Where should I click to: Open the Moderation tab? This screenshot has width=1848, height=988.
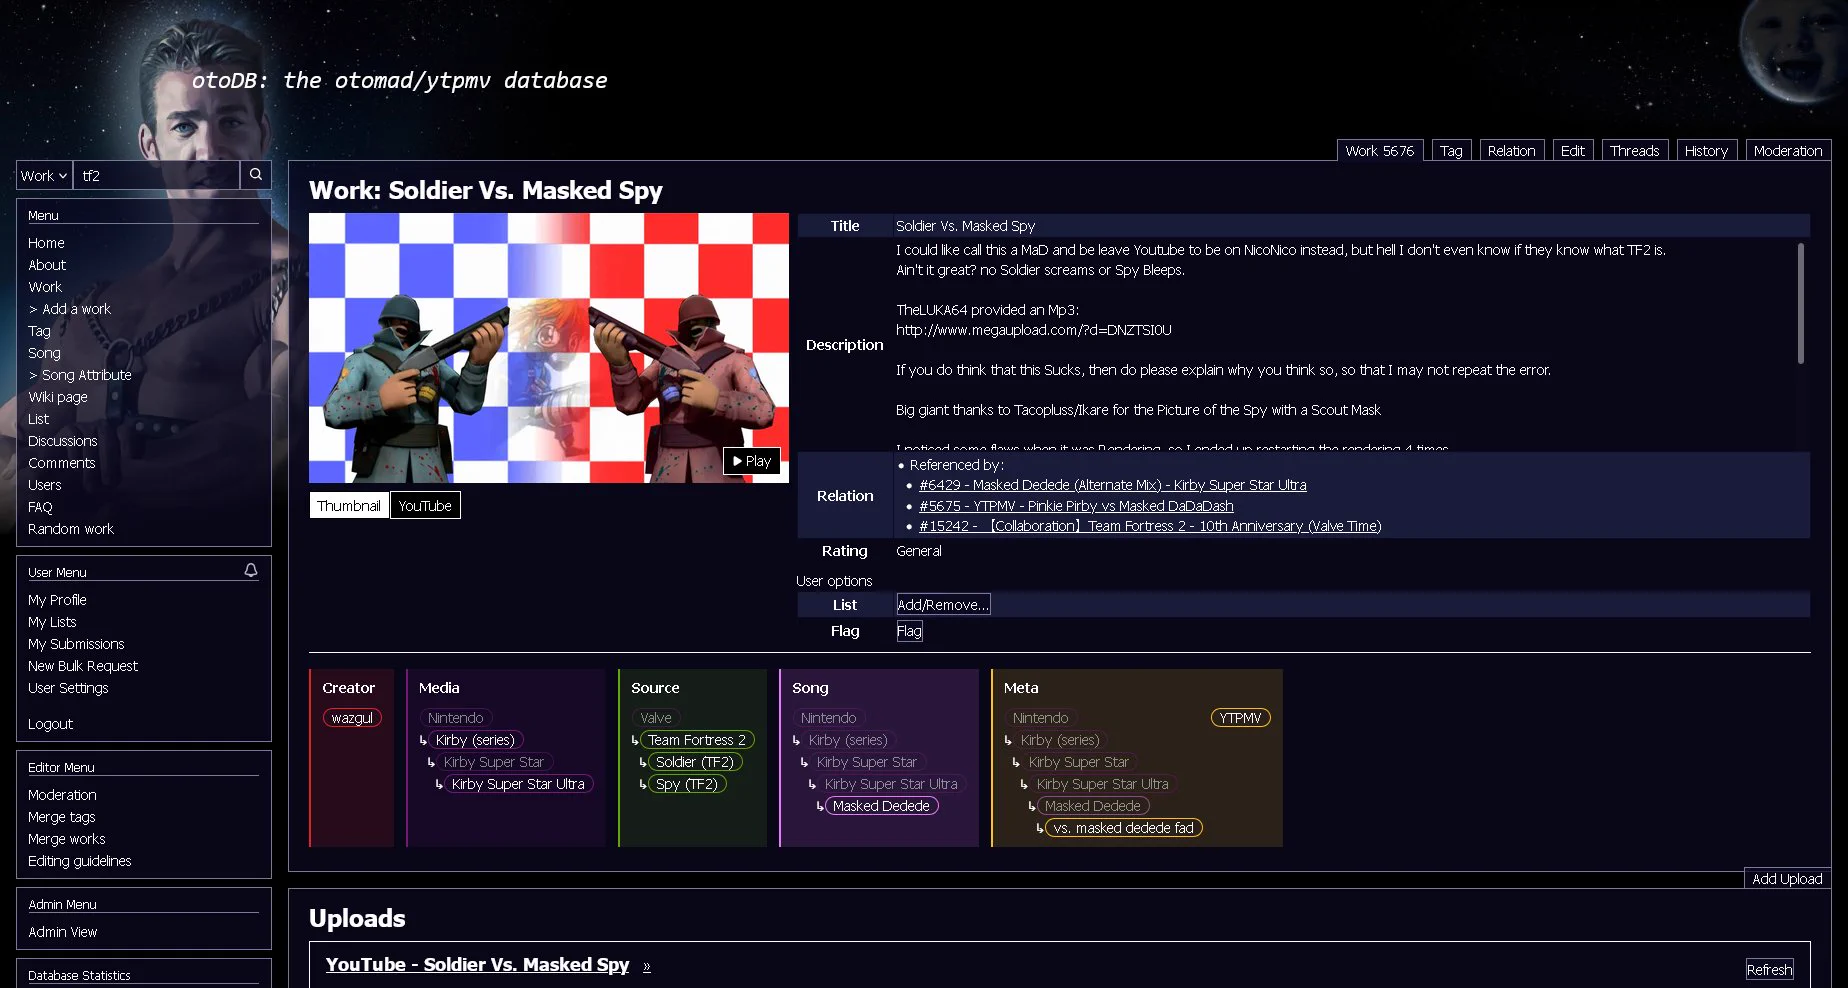1788,151
